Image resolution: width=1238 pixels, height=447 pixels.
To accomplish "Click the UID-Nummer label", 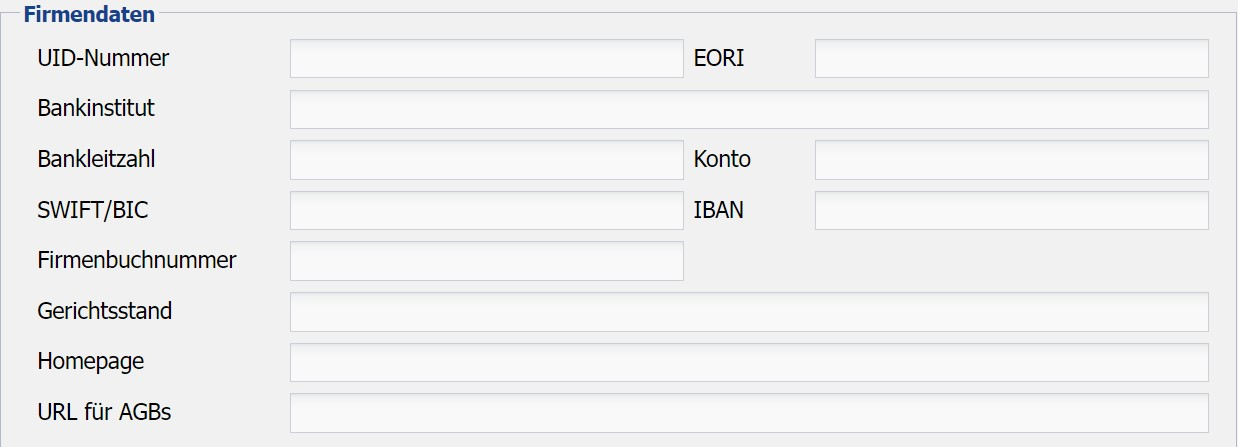I will coord(103,59).
